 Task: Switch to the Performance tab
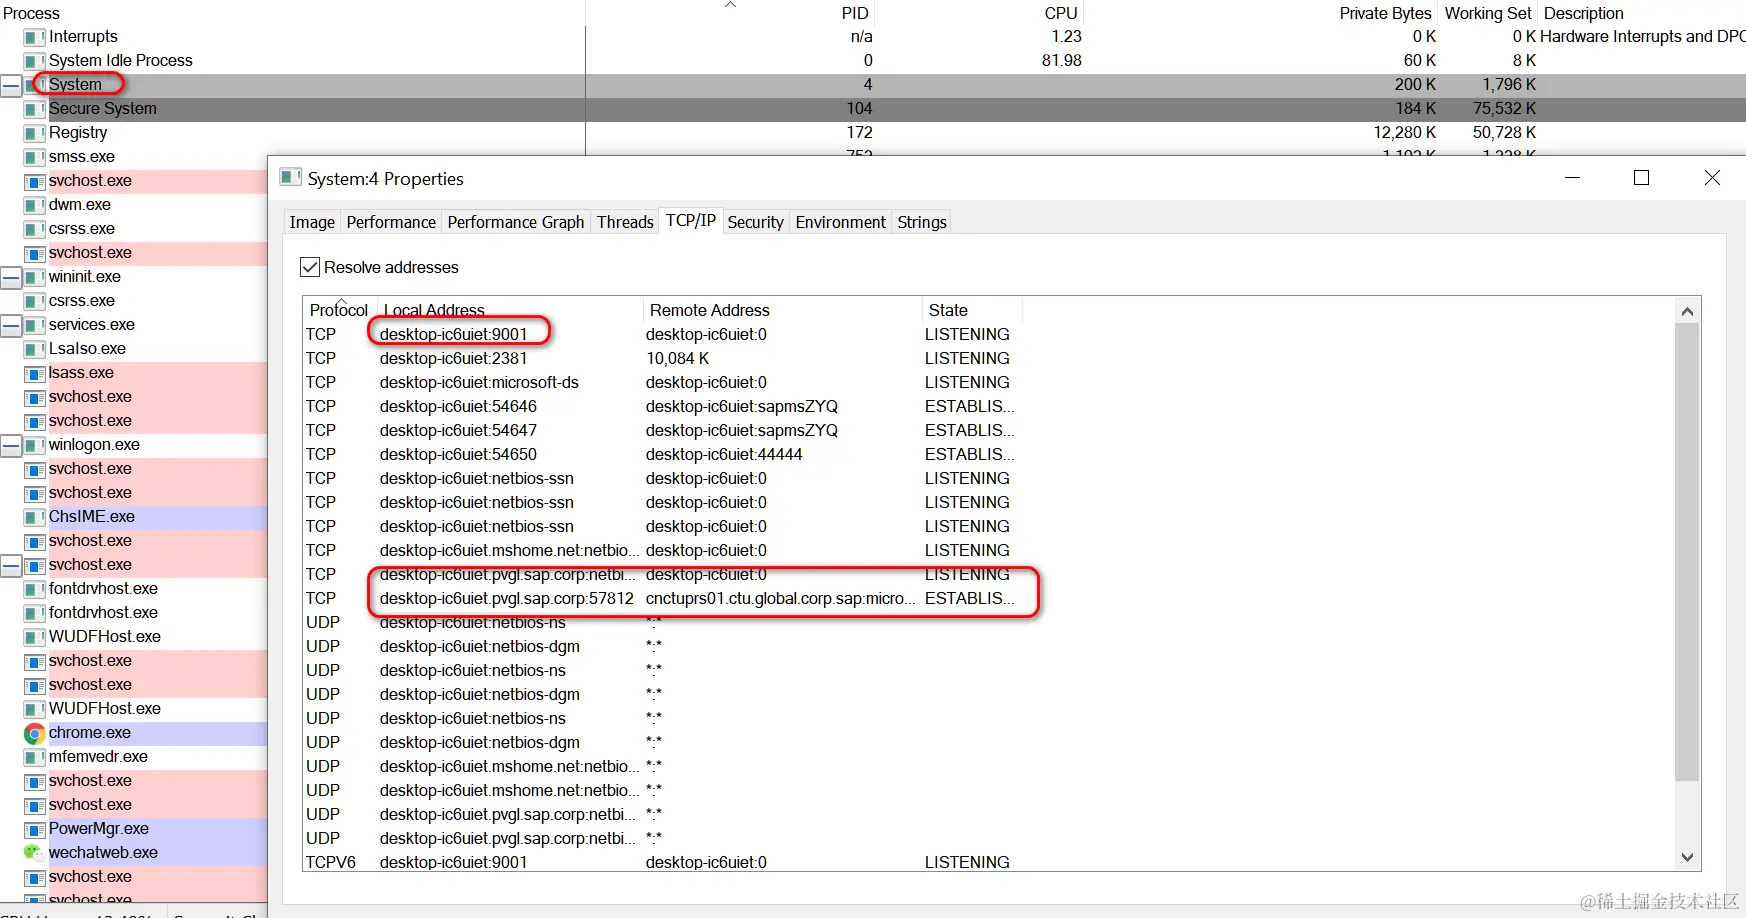click(x=391, y=222)
